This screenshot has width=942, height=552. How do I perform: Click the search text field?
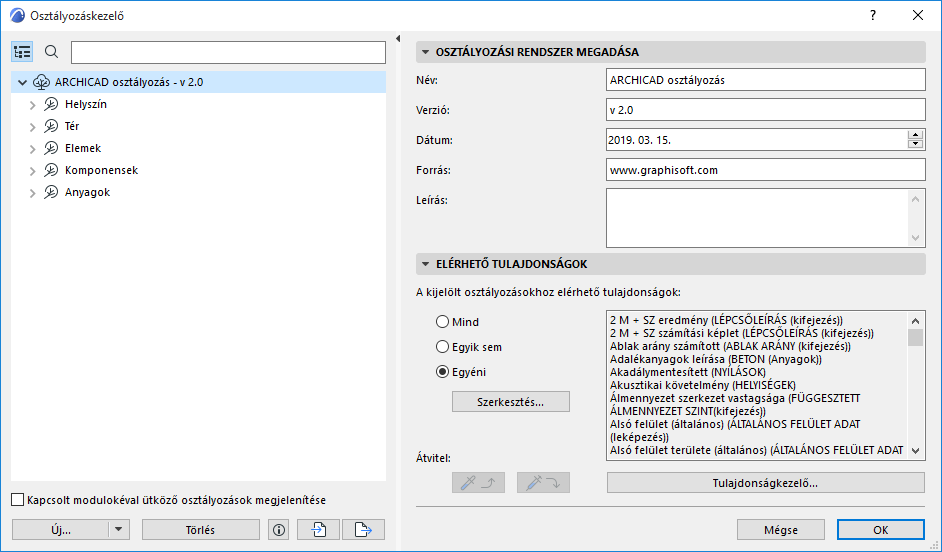(x=228, y=52)
